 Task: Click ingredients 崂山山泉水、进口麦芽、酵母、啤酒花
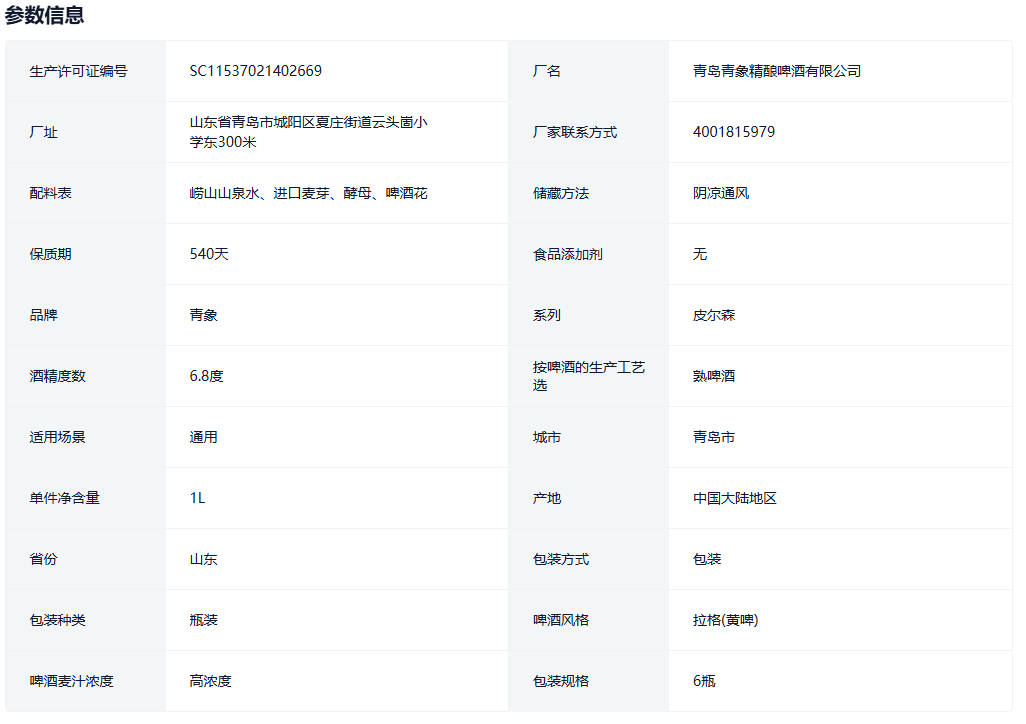click(x=309, y=192)
